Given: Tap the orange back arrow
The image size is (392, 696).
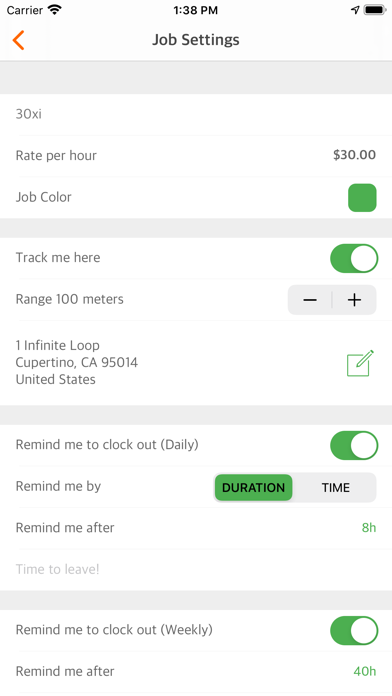Looking at the screenshot, I should pos(18,40).
